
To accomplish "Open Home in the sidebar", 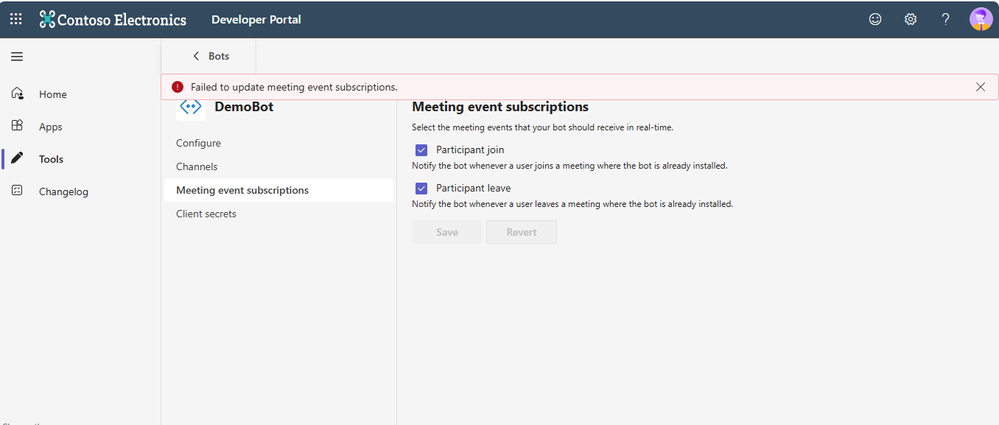I will point(52,94).
